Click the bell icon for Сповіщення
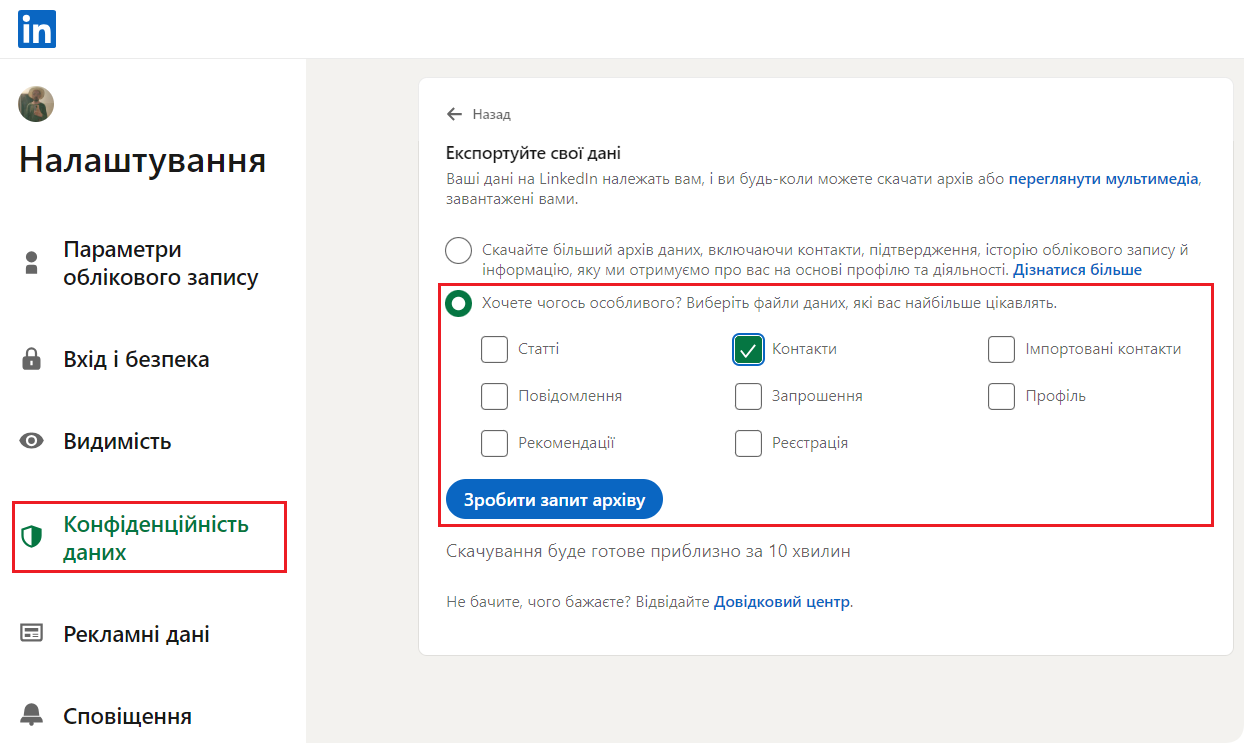Image resolution: width=1244 pixels, height=743 pixels. [32, 715]
